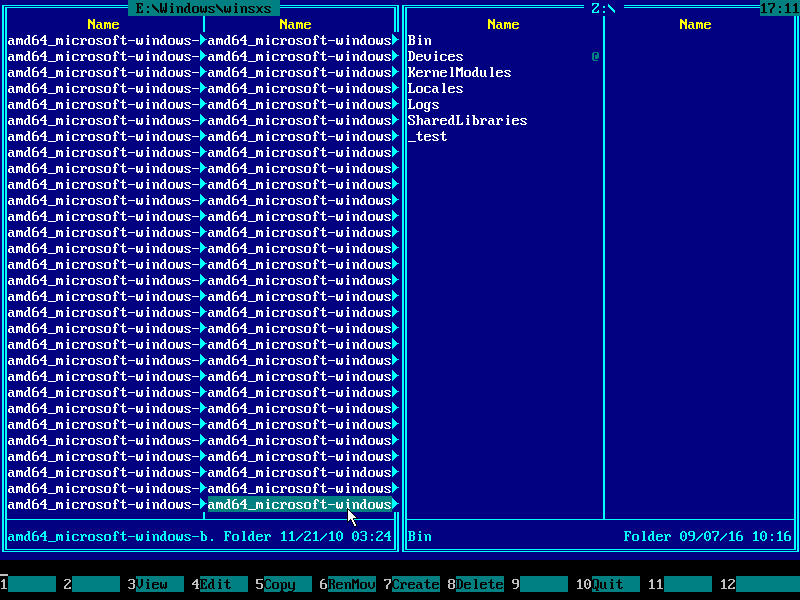Screen dimensions: 800x600
Task: Click the 7 Create function key
Action: click(412, 584)
